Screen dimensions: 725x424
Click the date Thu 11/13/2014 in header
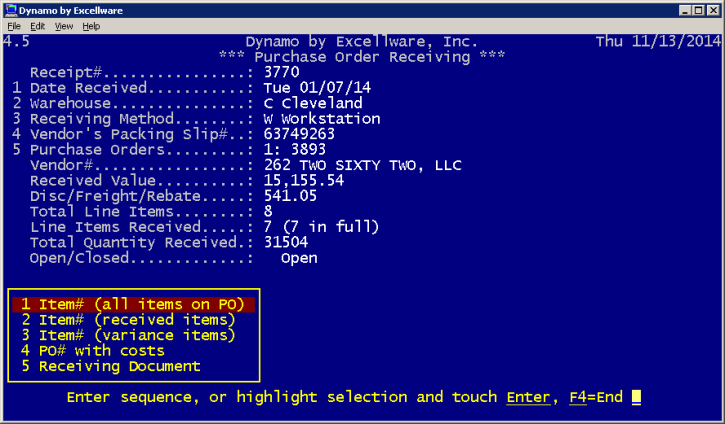pos(658,41)
